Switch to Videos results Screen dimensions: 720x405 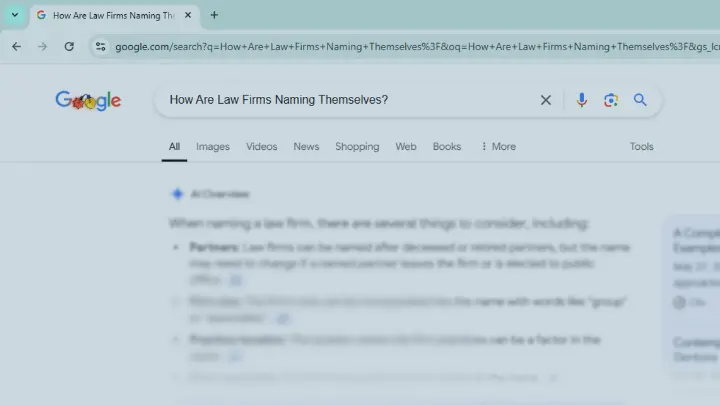(261, 146)
